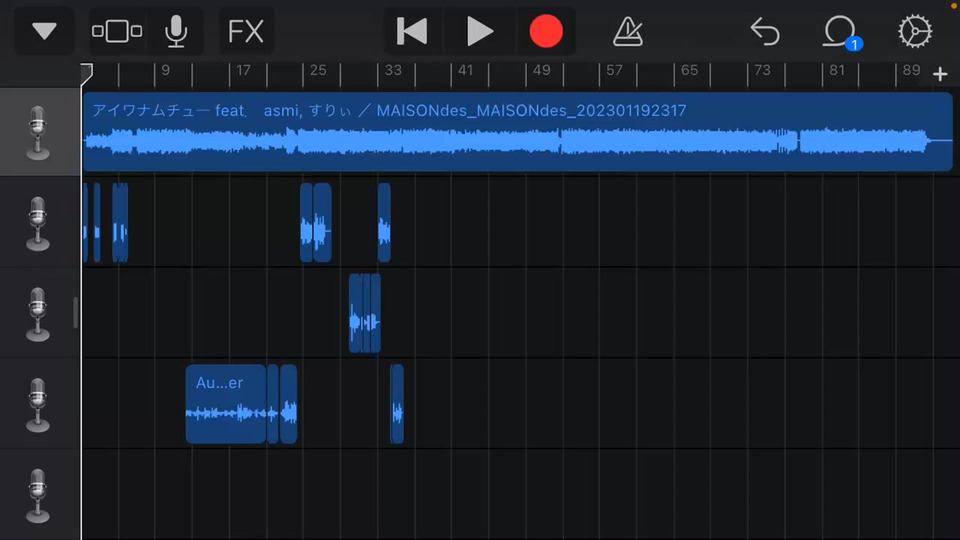Click bar 65 on the ruler
This screenshot has height=540, width=960.
click(689, 70)
